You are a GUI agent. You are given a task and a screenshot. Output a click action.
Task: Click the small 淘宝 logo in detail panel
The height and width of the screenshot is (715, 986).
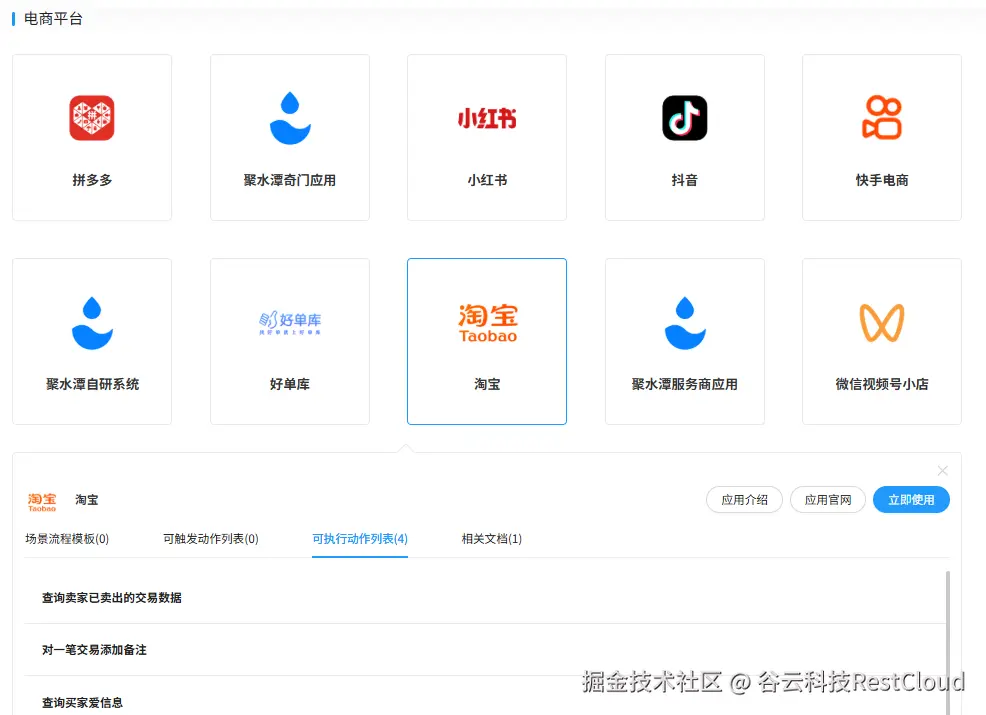(42, 501)
